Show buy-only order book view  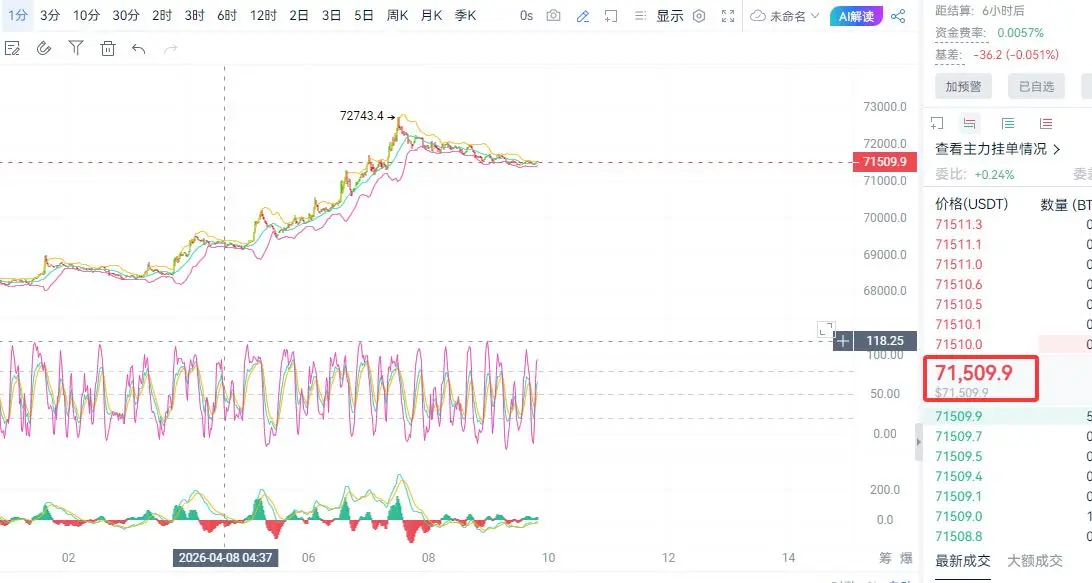tap(1008, 123)
